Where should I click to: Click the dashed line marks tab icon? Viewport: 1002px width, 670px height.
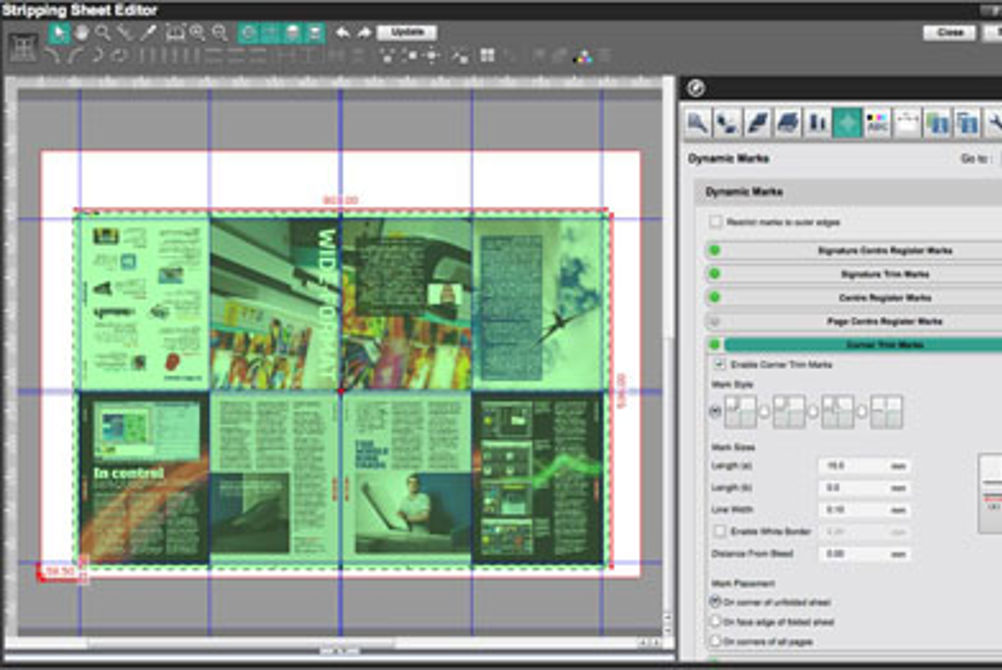[907, 122]
